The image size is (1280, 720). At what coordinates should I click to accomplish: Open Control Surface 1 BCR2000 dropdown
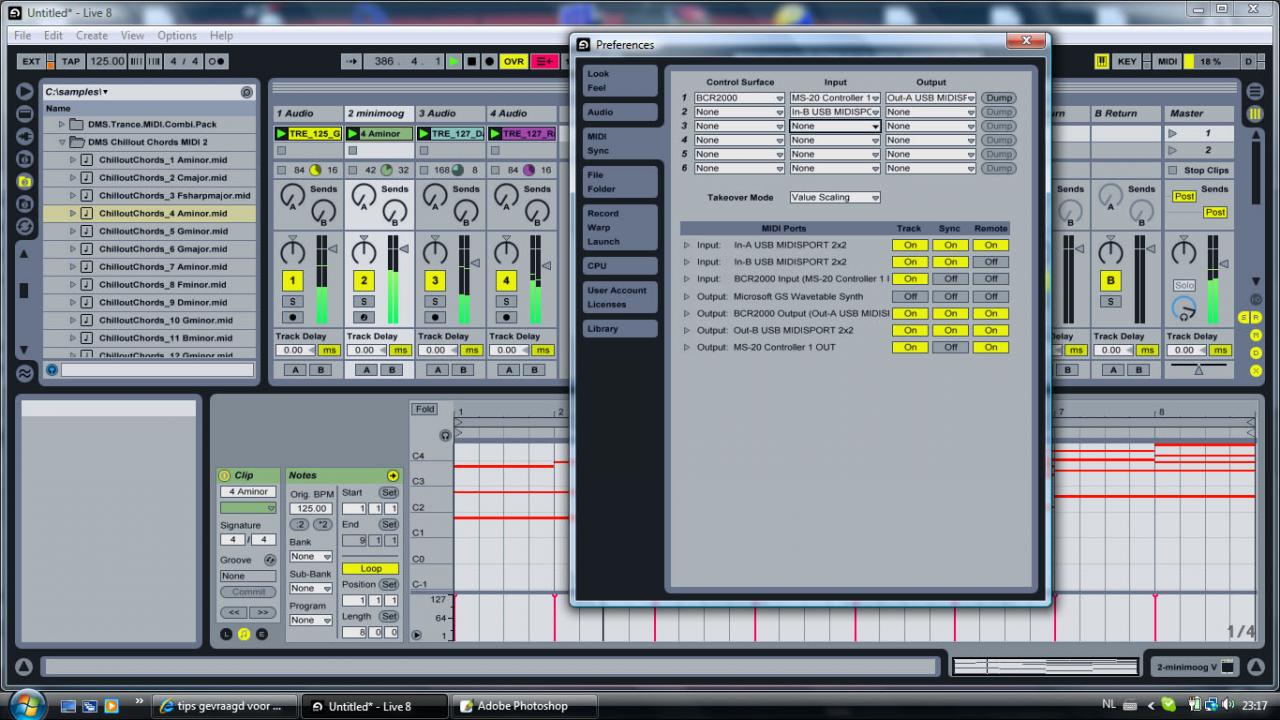[739, 98]
